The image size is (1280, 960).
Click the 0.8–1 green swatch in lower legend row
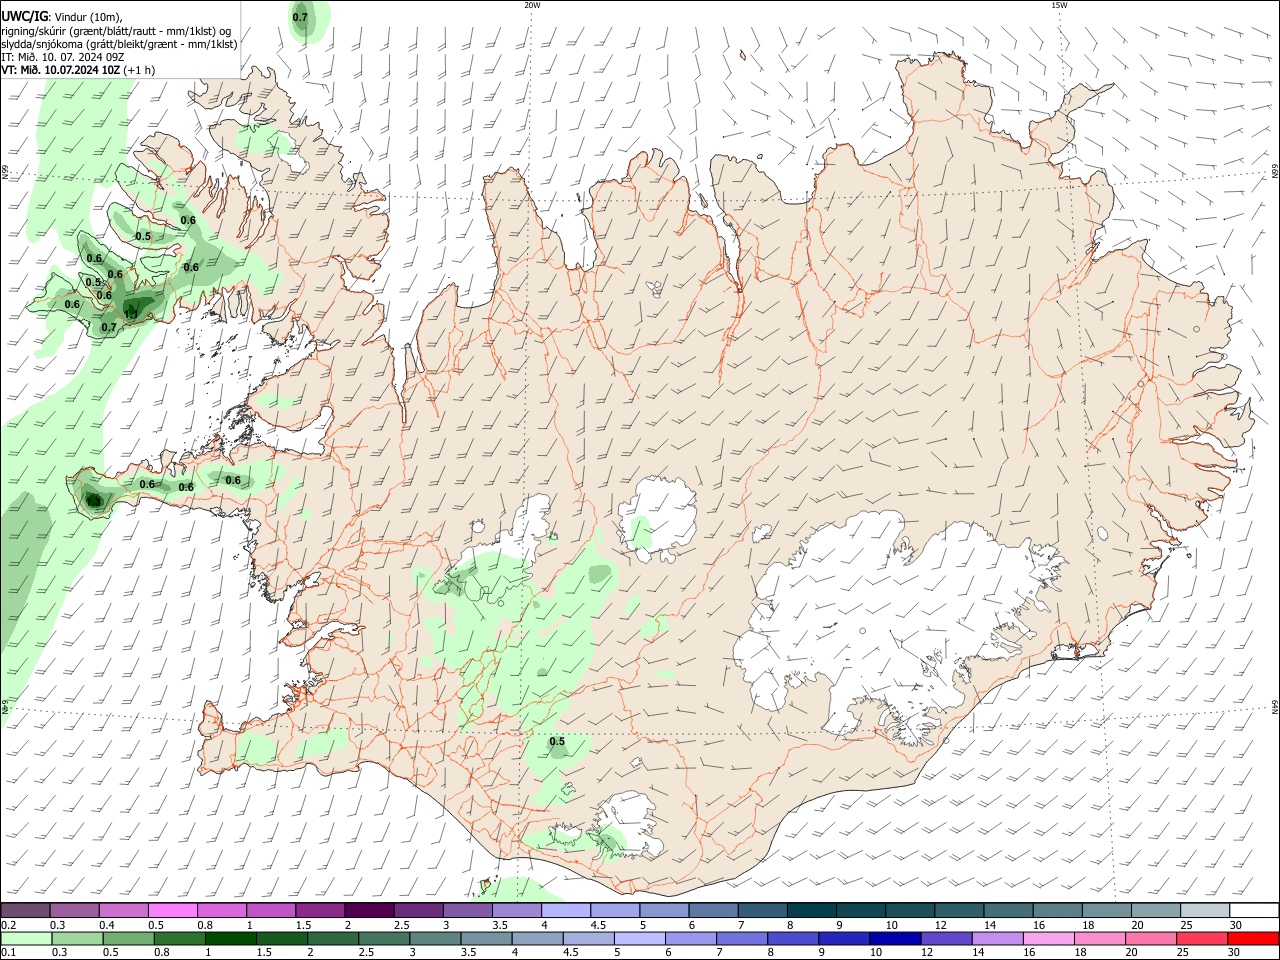pyautogui.click(x=180, y=938)
